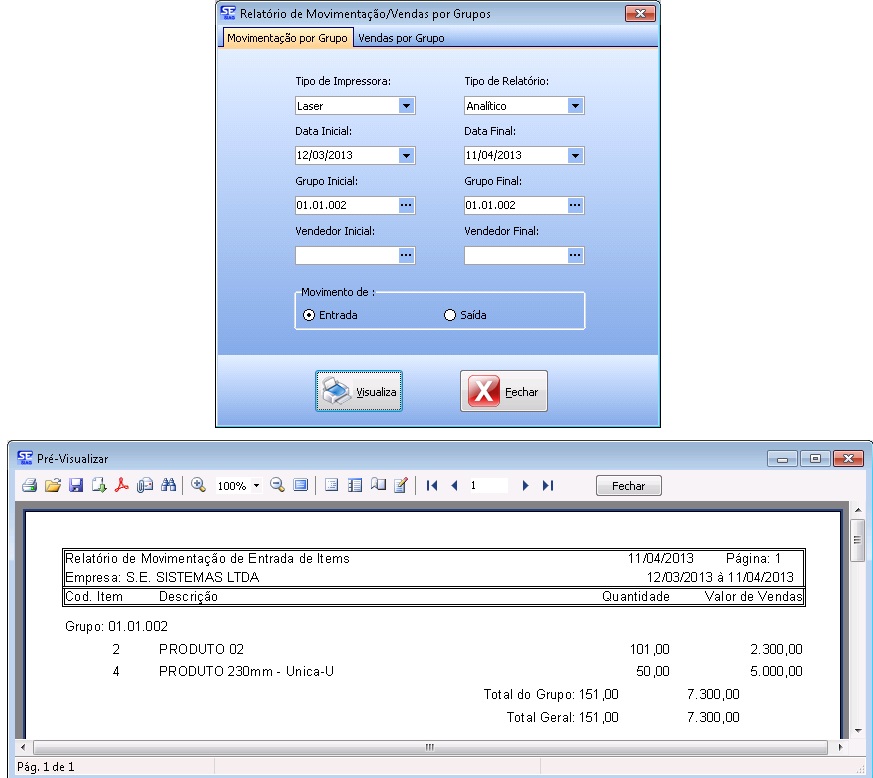Click the Vendedor Inicial input field
Image resolution: width=873 pixels, height=778 pixels.
(345, 255)
